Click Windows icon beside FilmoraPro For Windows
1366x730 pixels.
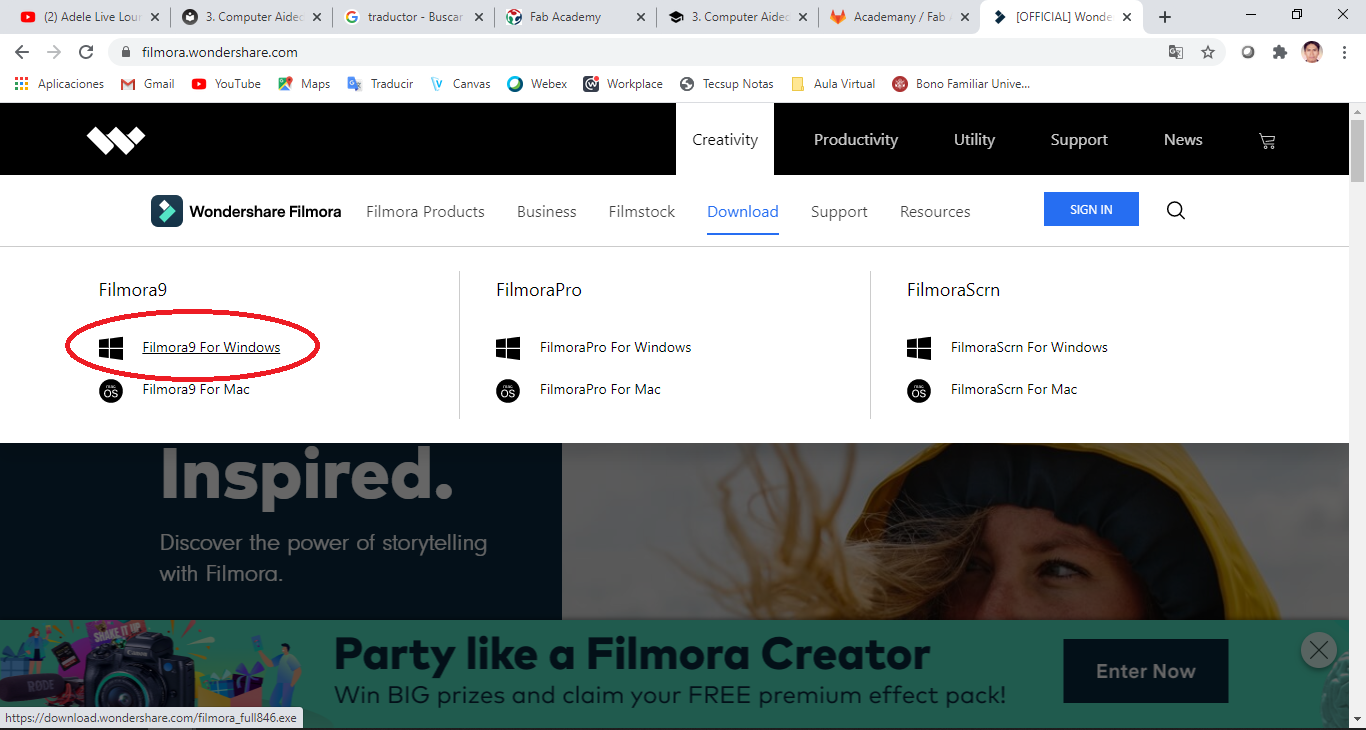(x=508, y=348)
